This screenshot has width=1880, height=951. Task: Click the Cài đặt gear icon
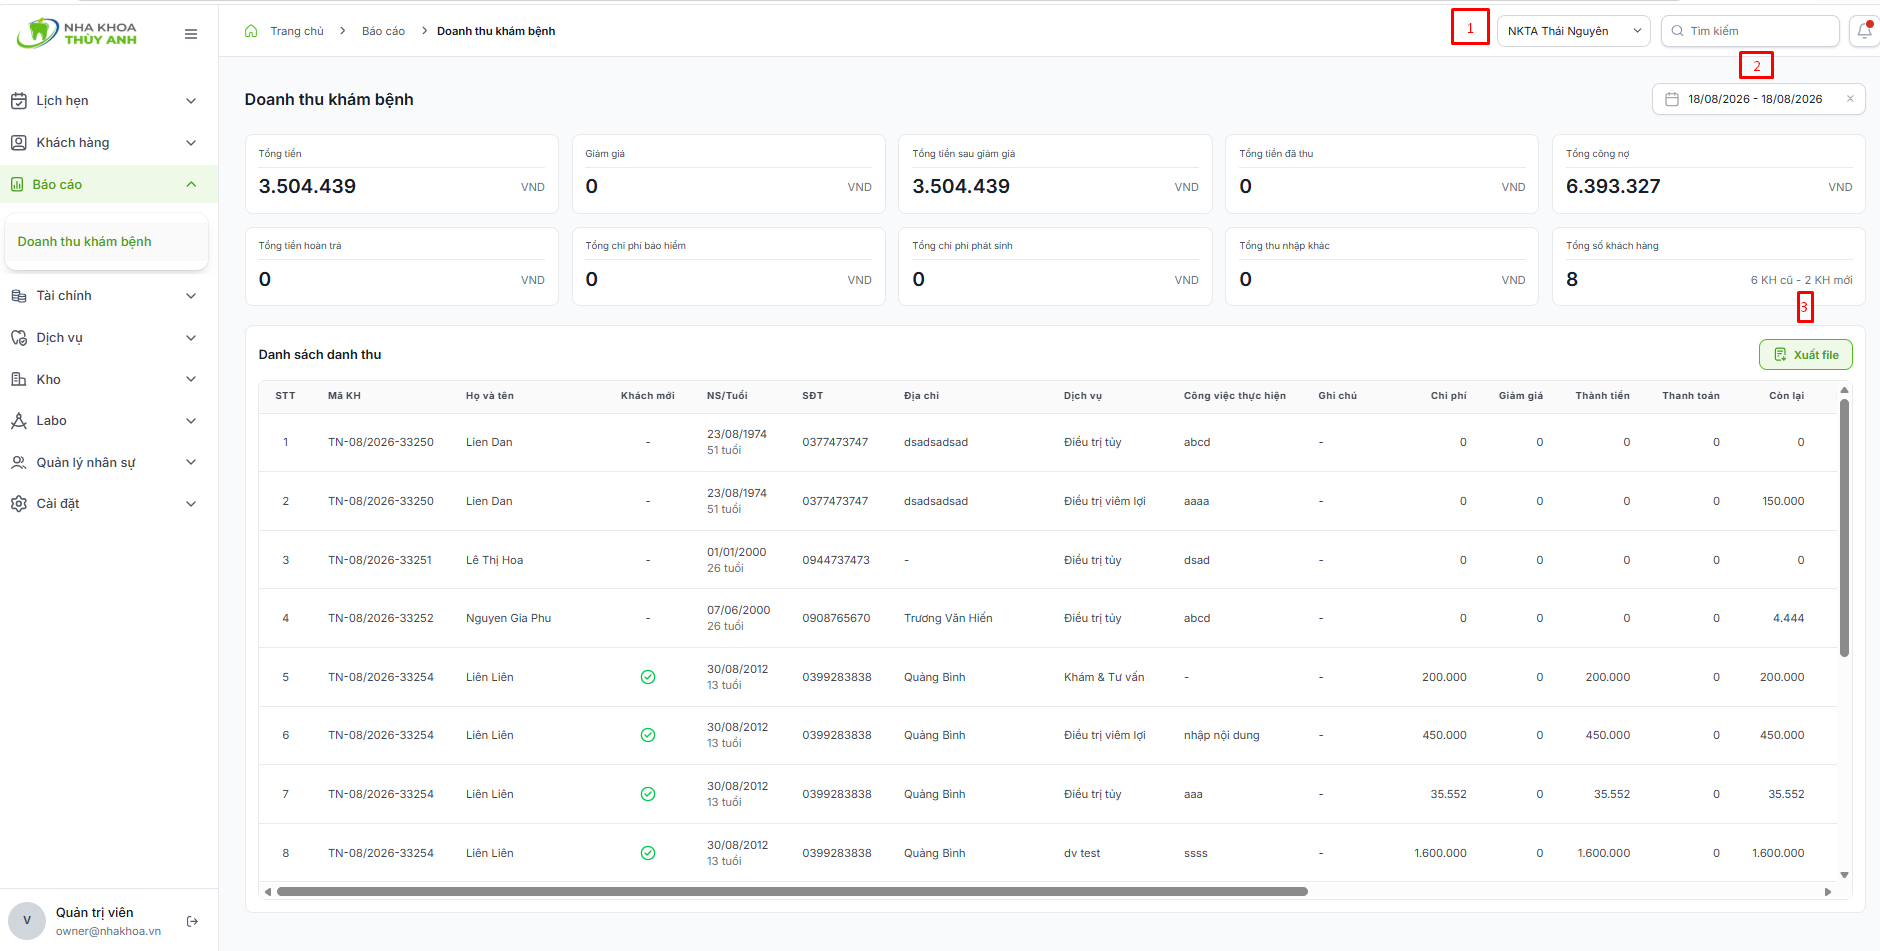tap(19, 504)
